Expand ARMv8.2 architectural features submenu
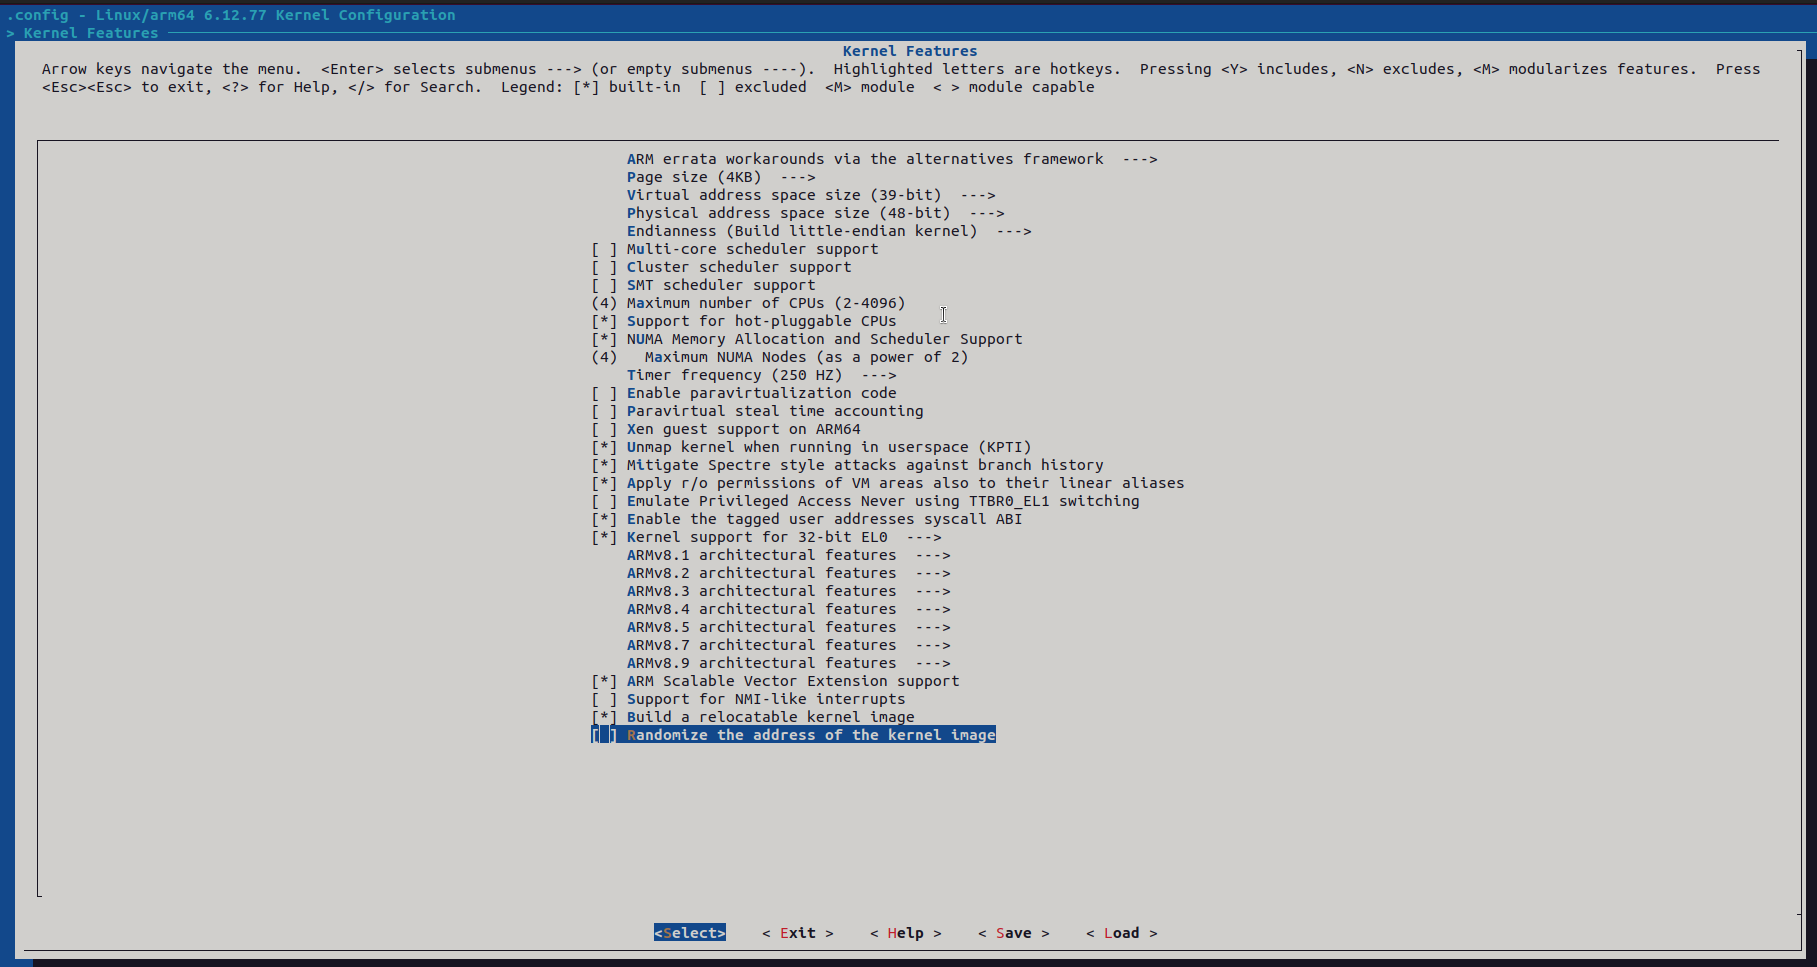The width and height of the screenshot is (1817, 967). click(789, 573)
